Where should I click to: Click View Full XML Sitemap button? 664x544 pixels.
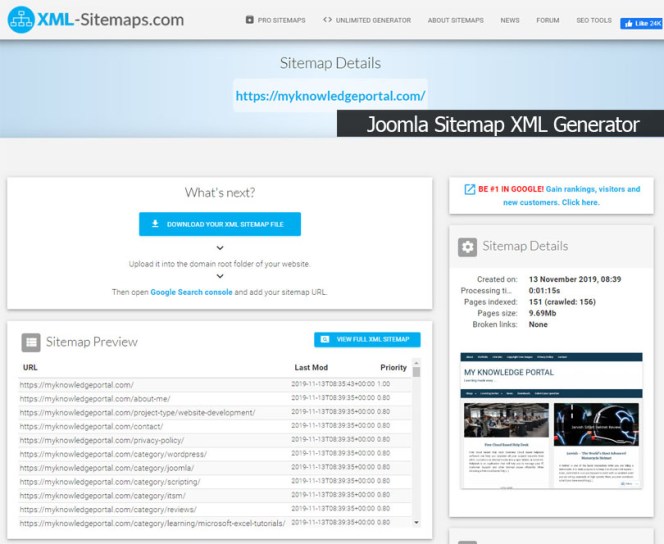point(367,340)
